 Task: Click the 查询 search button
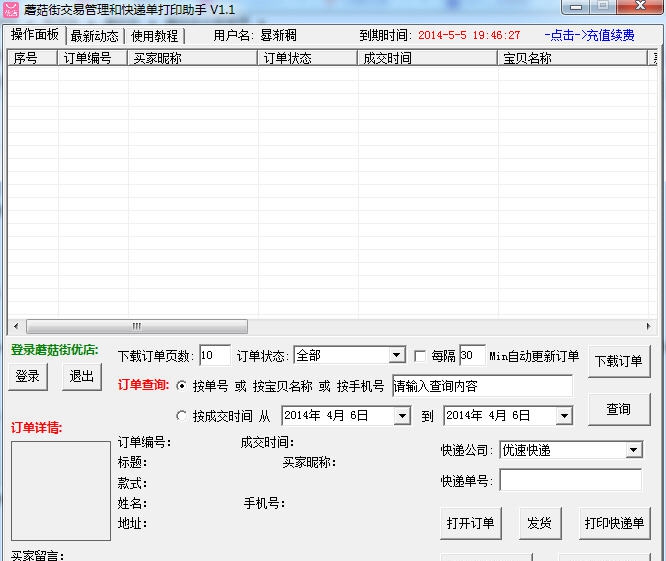tap(619, 409)
